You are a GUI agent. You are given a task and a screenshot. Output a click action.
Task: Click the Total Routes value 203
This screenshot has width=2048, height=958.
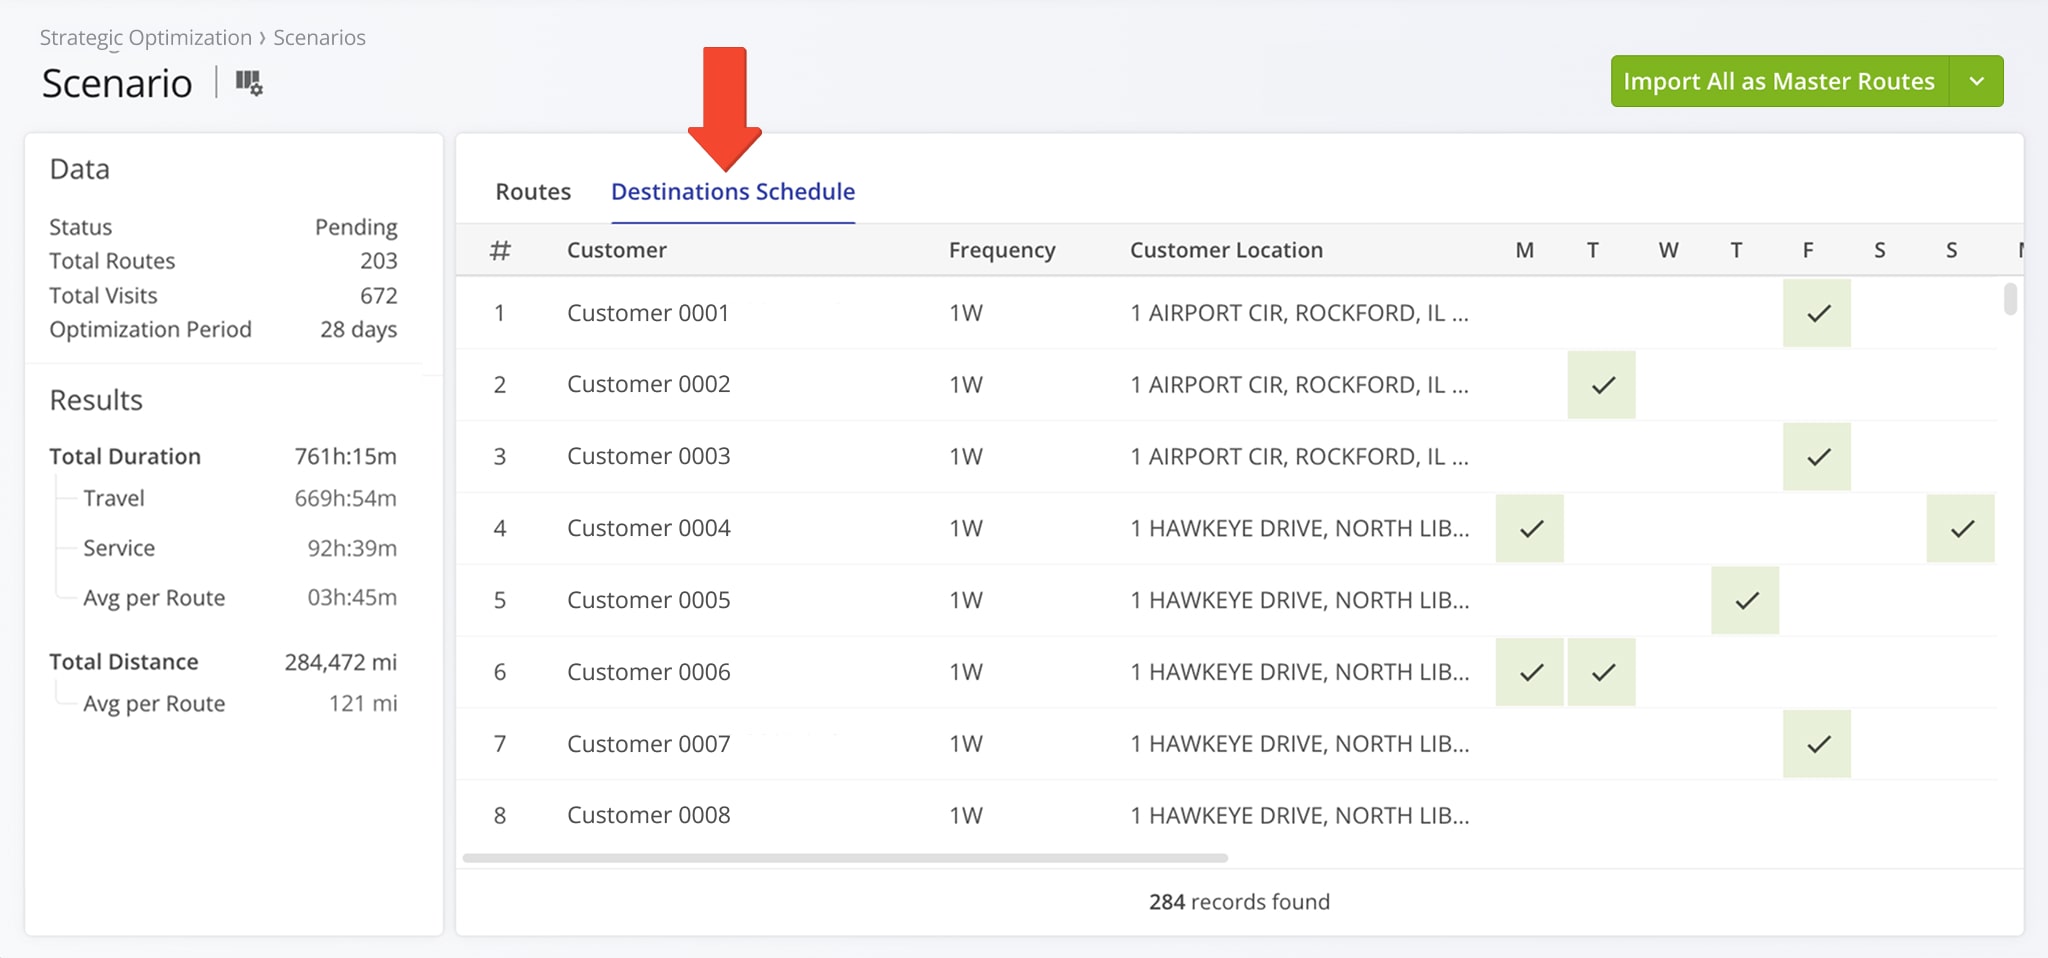click(x=379, y=261)
